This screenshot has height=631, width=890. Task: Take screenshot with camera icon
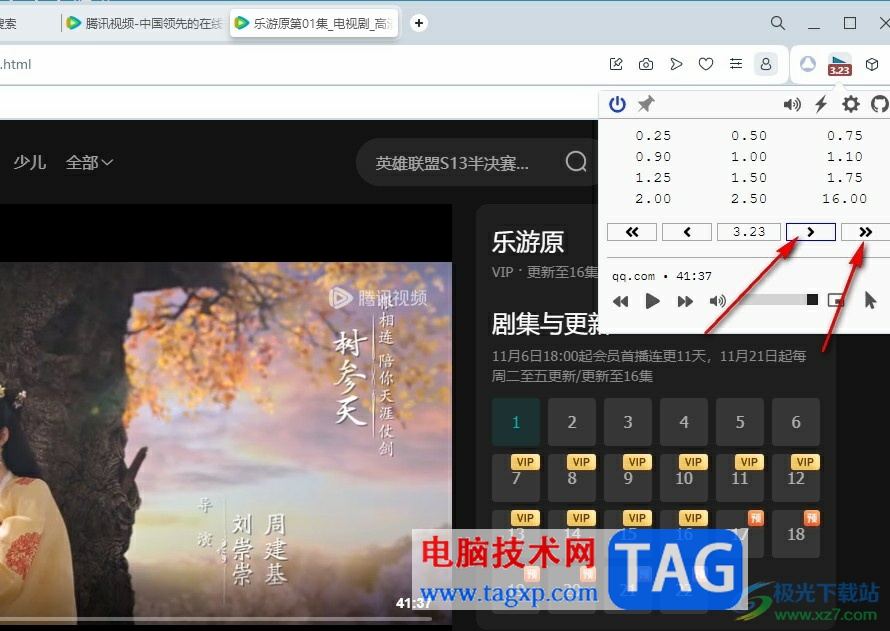[645, 64]
